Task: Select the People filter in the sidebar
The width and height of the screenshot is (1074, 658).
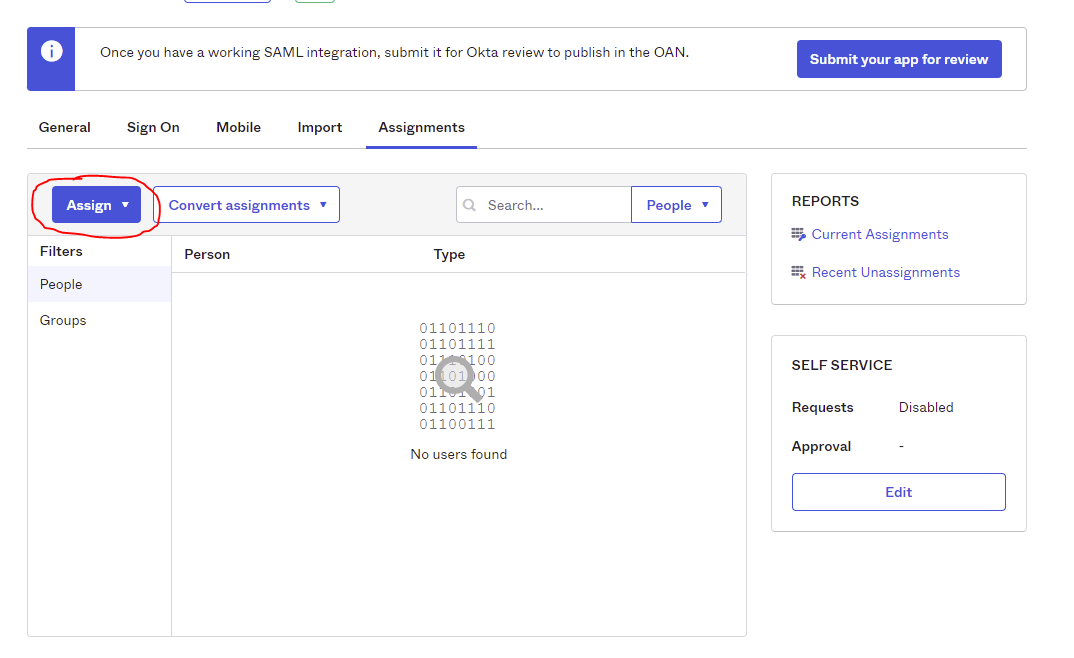Action: 61,285
